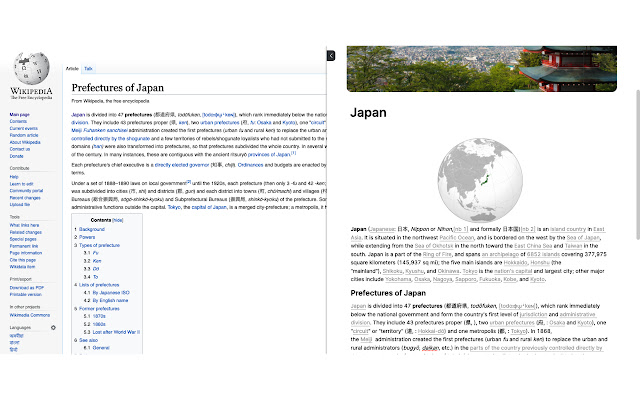
Task: Open the Ordinances link in the article
Action: pyautogui.click(x=250, y=165)
